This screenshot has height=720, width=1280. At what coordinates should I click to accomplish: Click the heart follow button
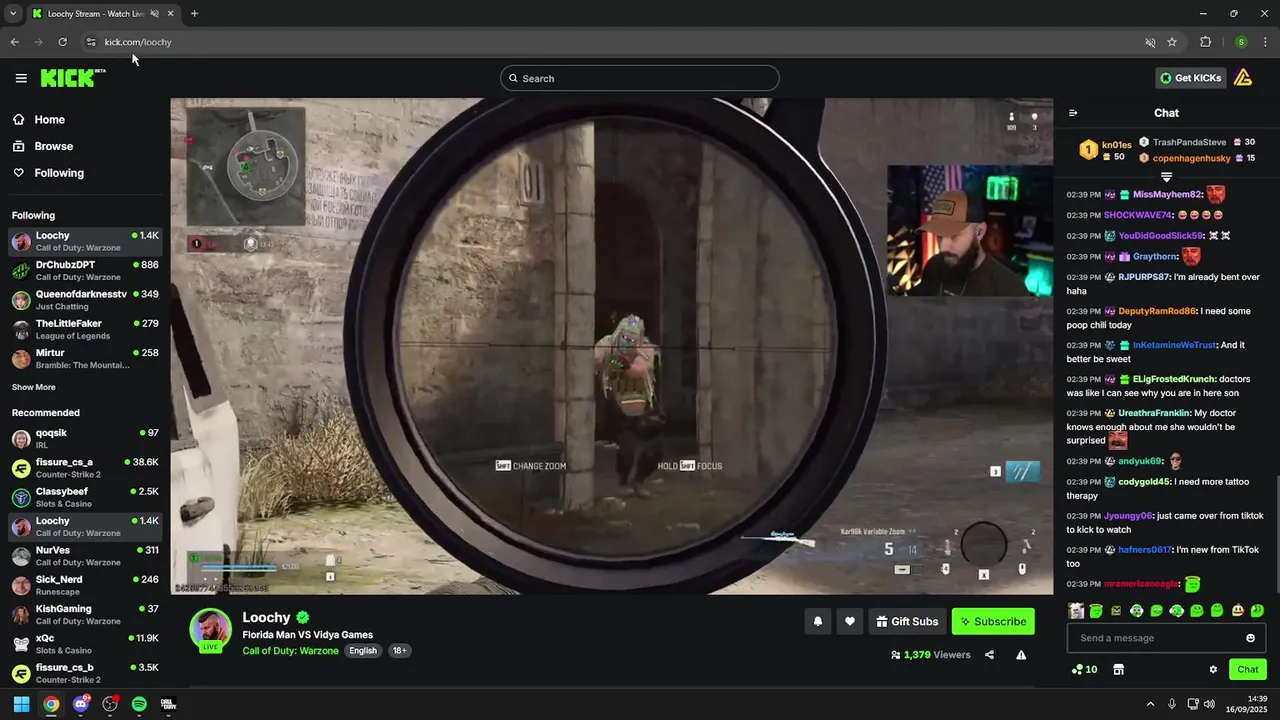tap(850, 621)
